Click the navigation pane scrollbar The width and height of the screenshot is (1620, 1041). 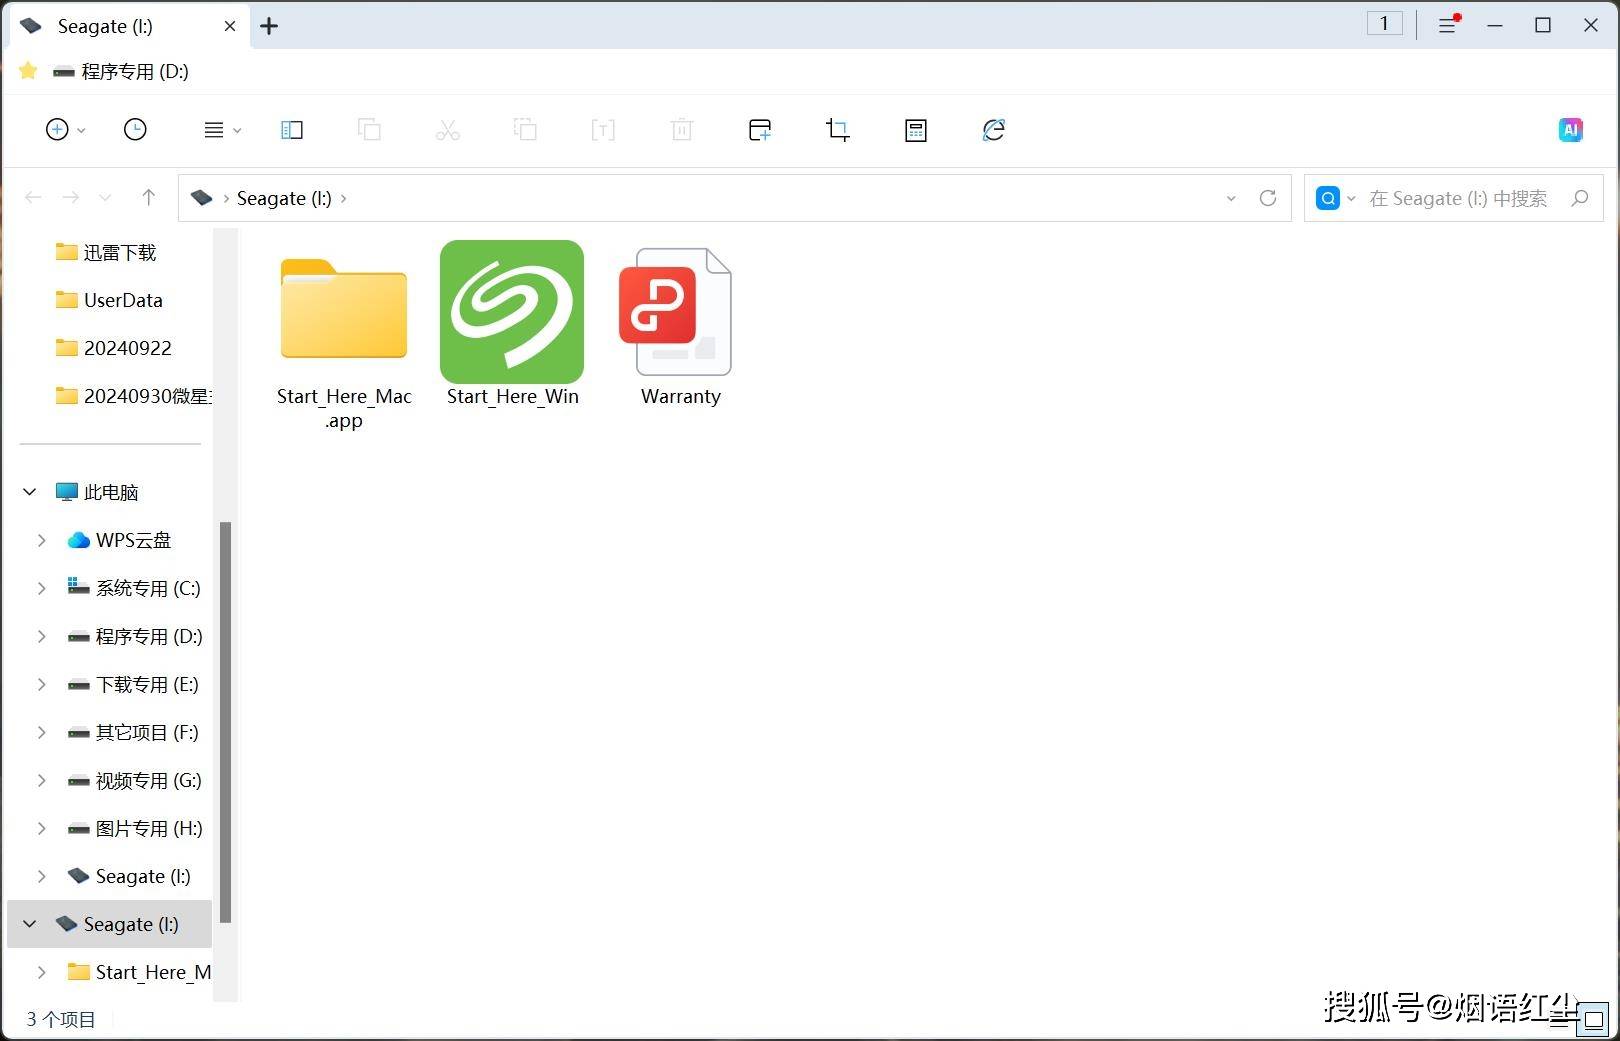[226, 722]
